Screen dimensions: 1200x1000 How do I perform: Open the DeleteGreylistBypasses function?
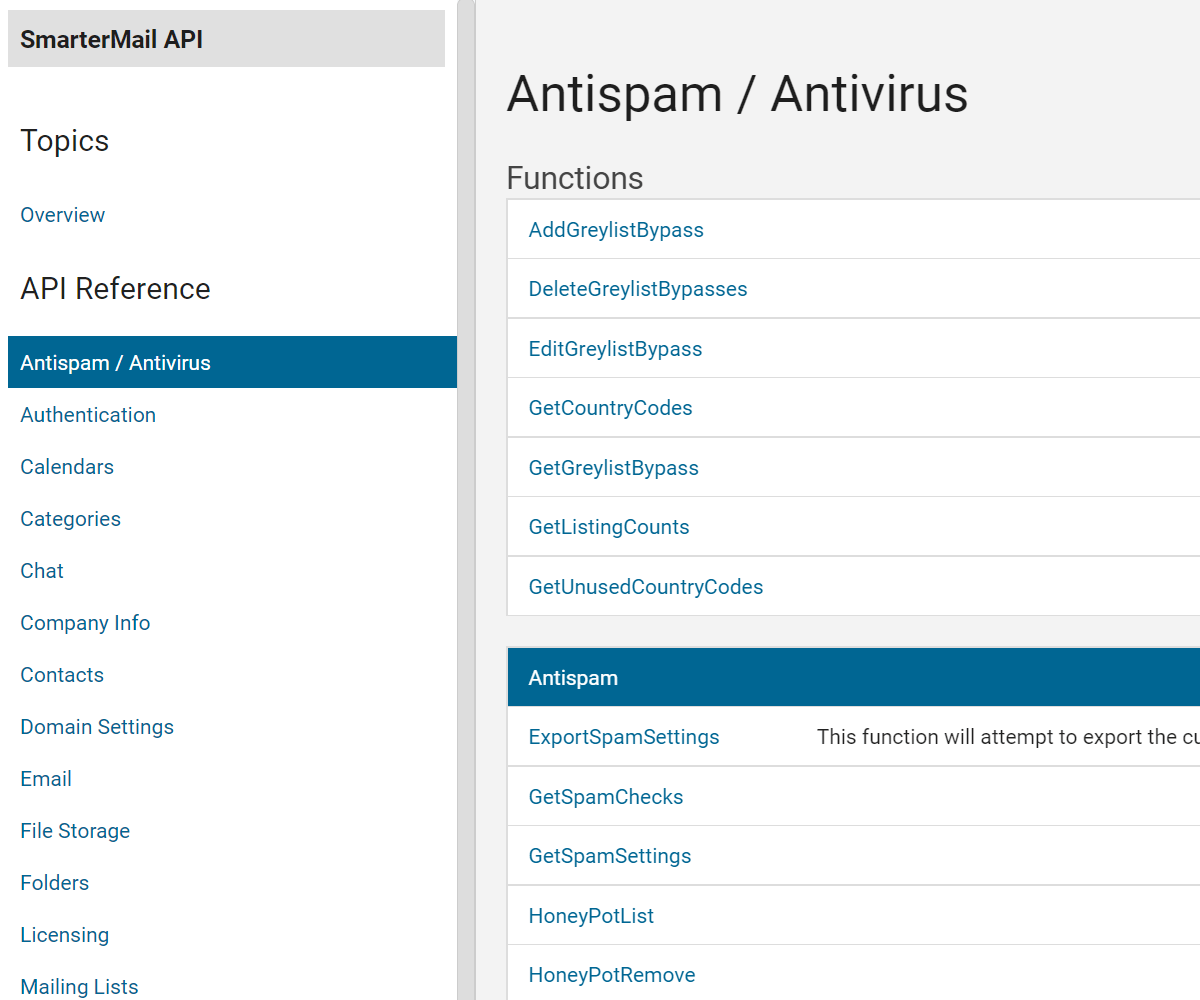[638, 289]
